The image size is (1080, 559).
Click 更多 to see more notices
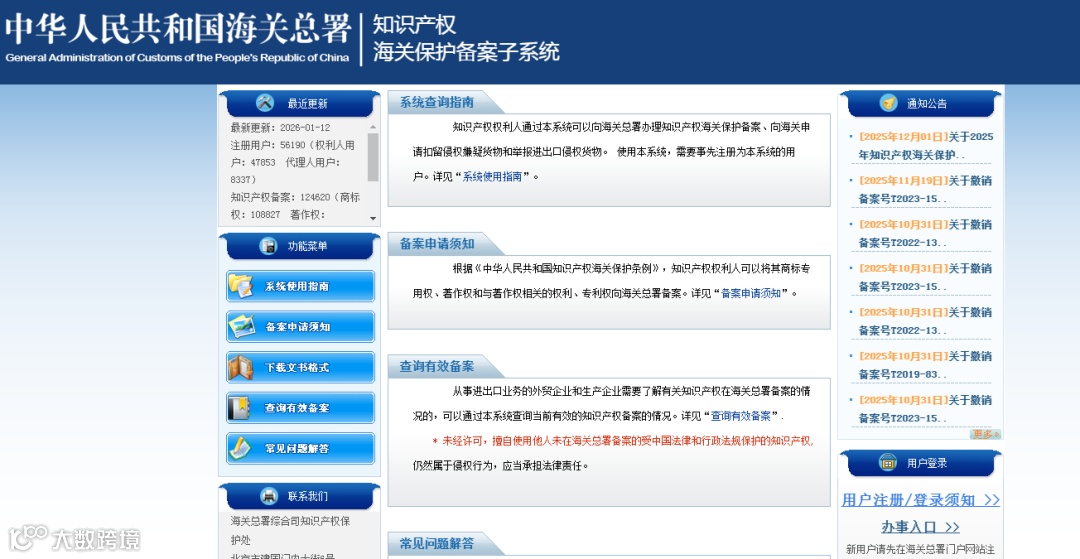985,434
